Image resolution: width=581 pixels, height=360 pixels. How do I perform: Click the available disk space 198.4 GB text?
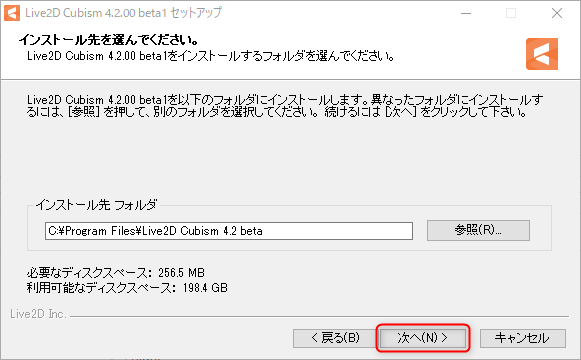pos(127,288)
